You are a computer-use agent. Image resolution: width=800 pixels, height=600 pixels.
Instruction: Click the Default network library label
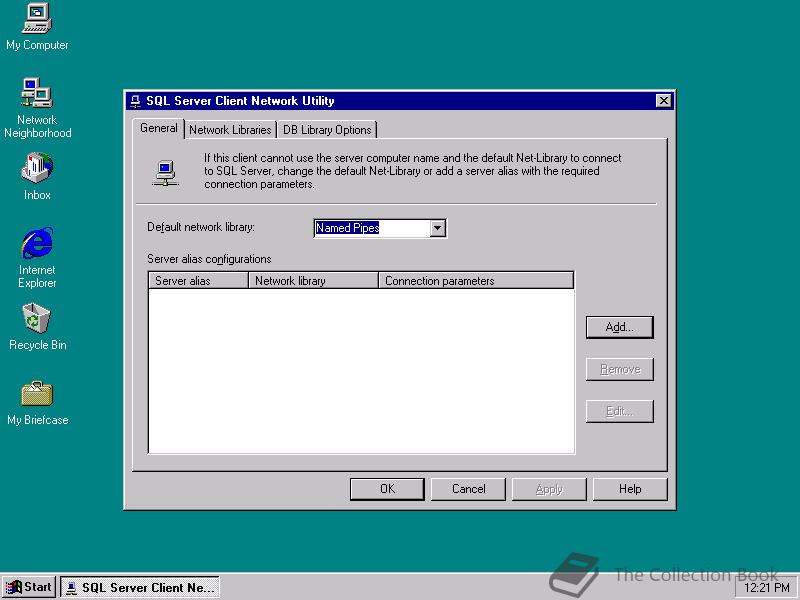[201, 227]
